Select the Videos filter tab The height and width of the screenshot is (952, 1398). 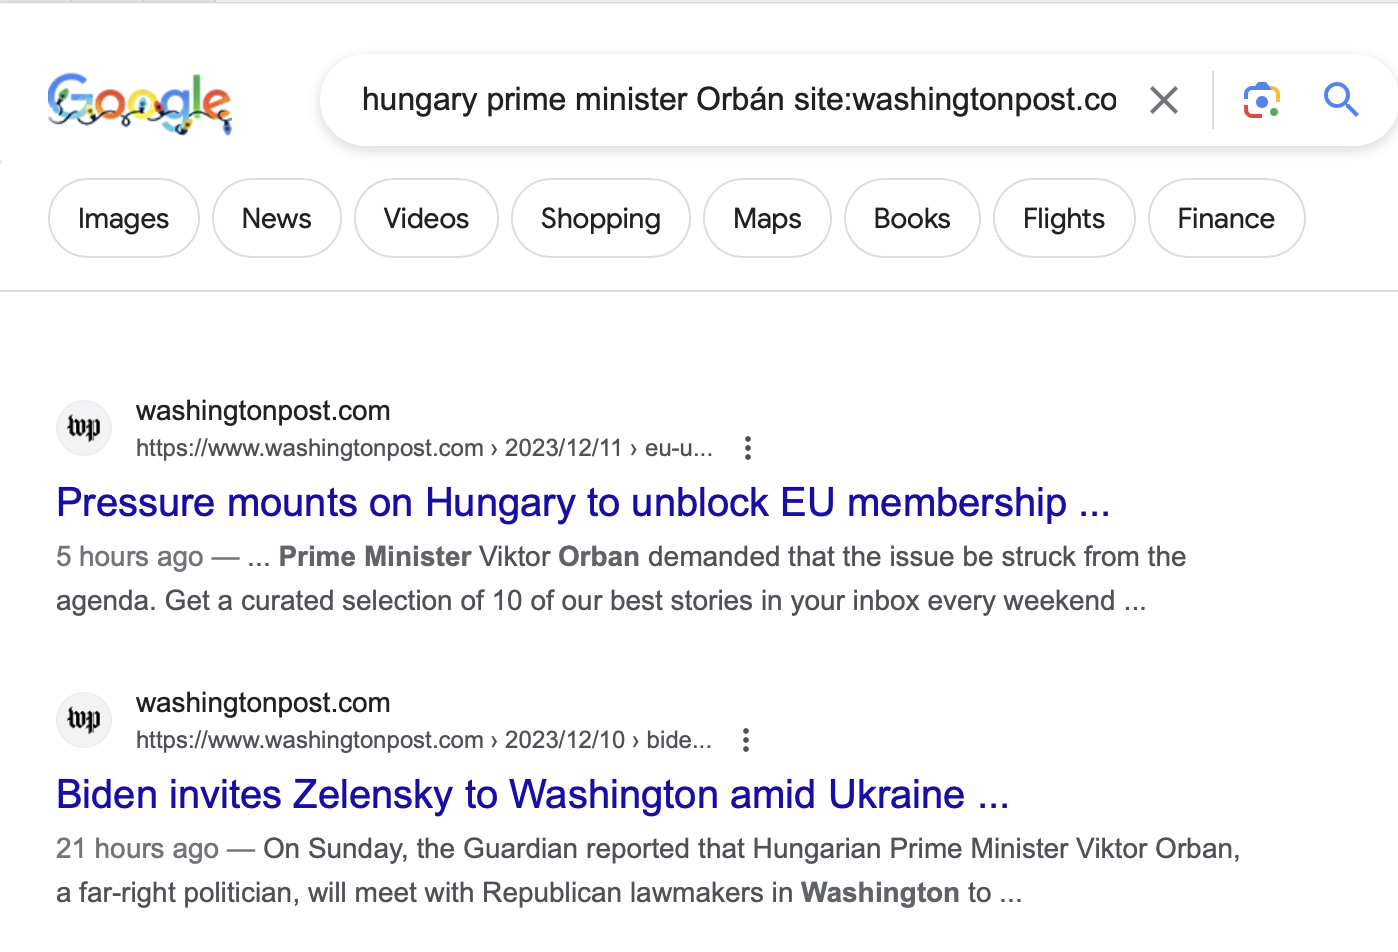coord(426,218)
